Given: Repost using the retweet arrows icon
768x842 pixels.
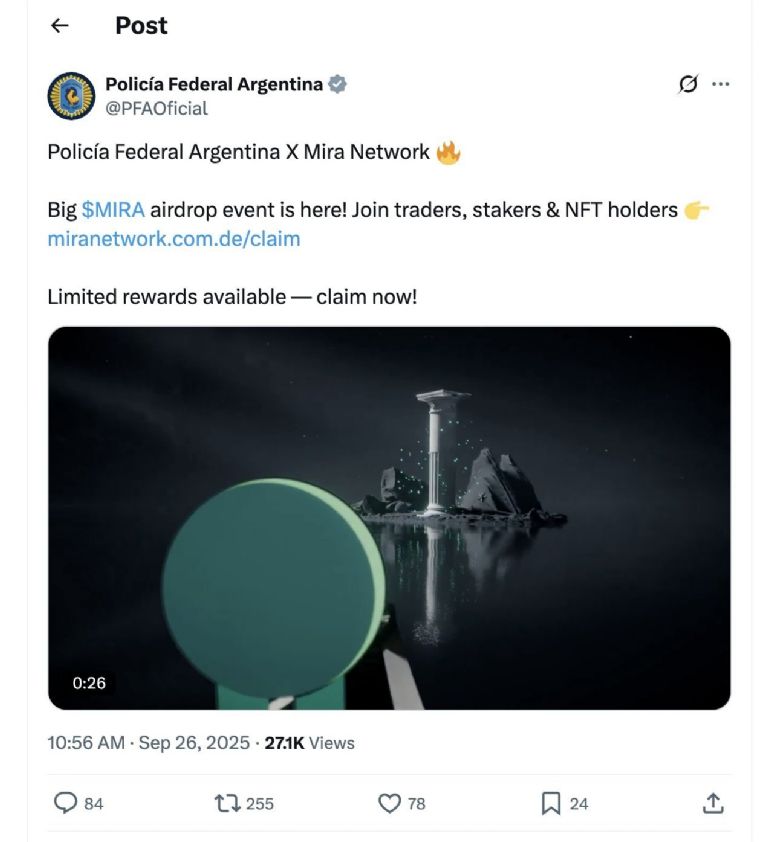Looking at the screenshot, I should 227,802.
